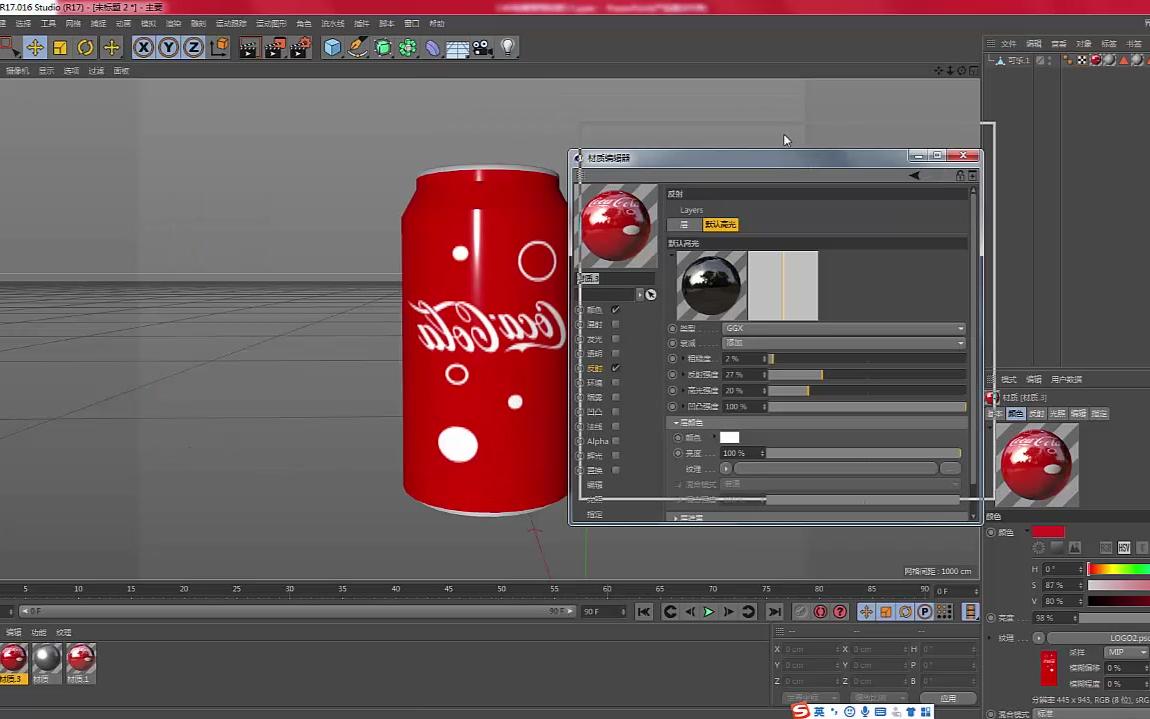Click the Floor environment grid icon
The width and height of the screenshot is (1150, 719).
pyautogui.click(x=458, y=48)
